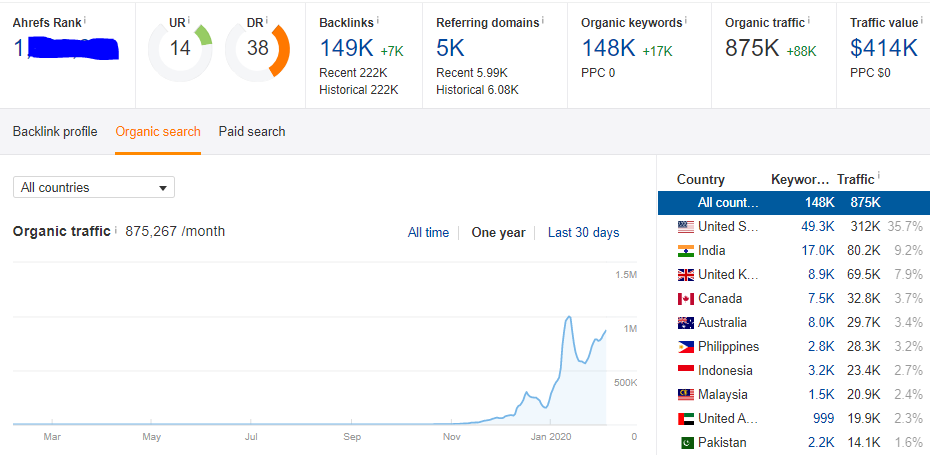Click the United Kingdom flag icon

(686, 275)
